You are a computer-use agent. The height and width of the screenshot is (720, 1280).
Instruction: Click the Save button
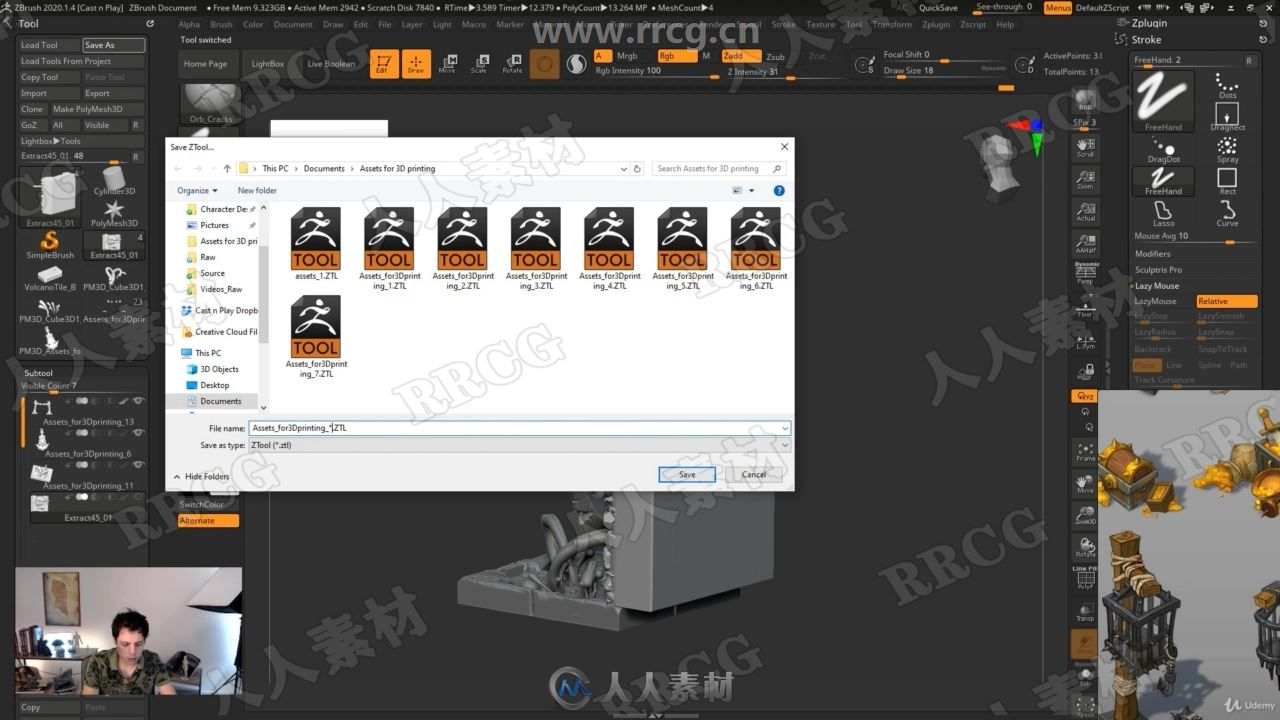point(687,475)
